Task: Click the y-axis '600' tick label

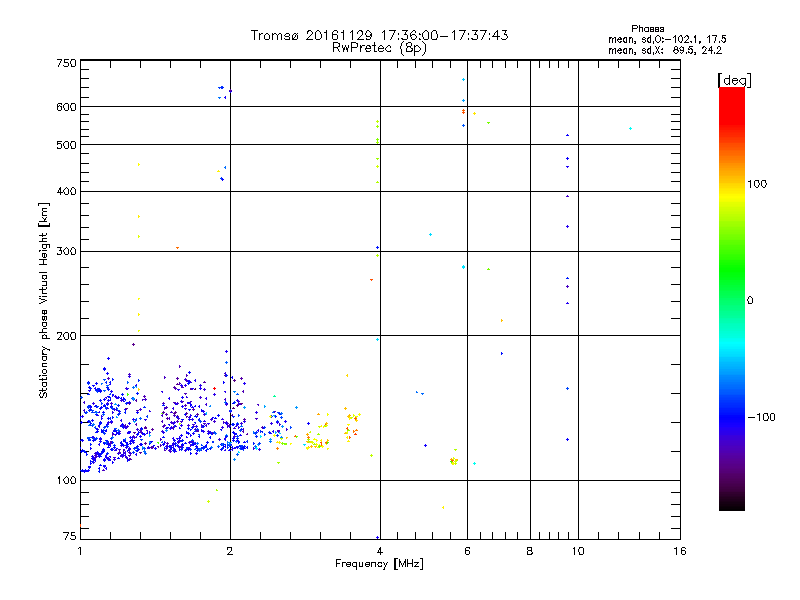Action: 66,107
